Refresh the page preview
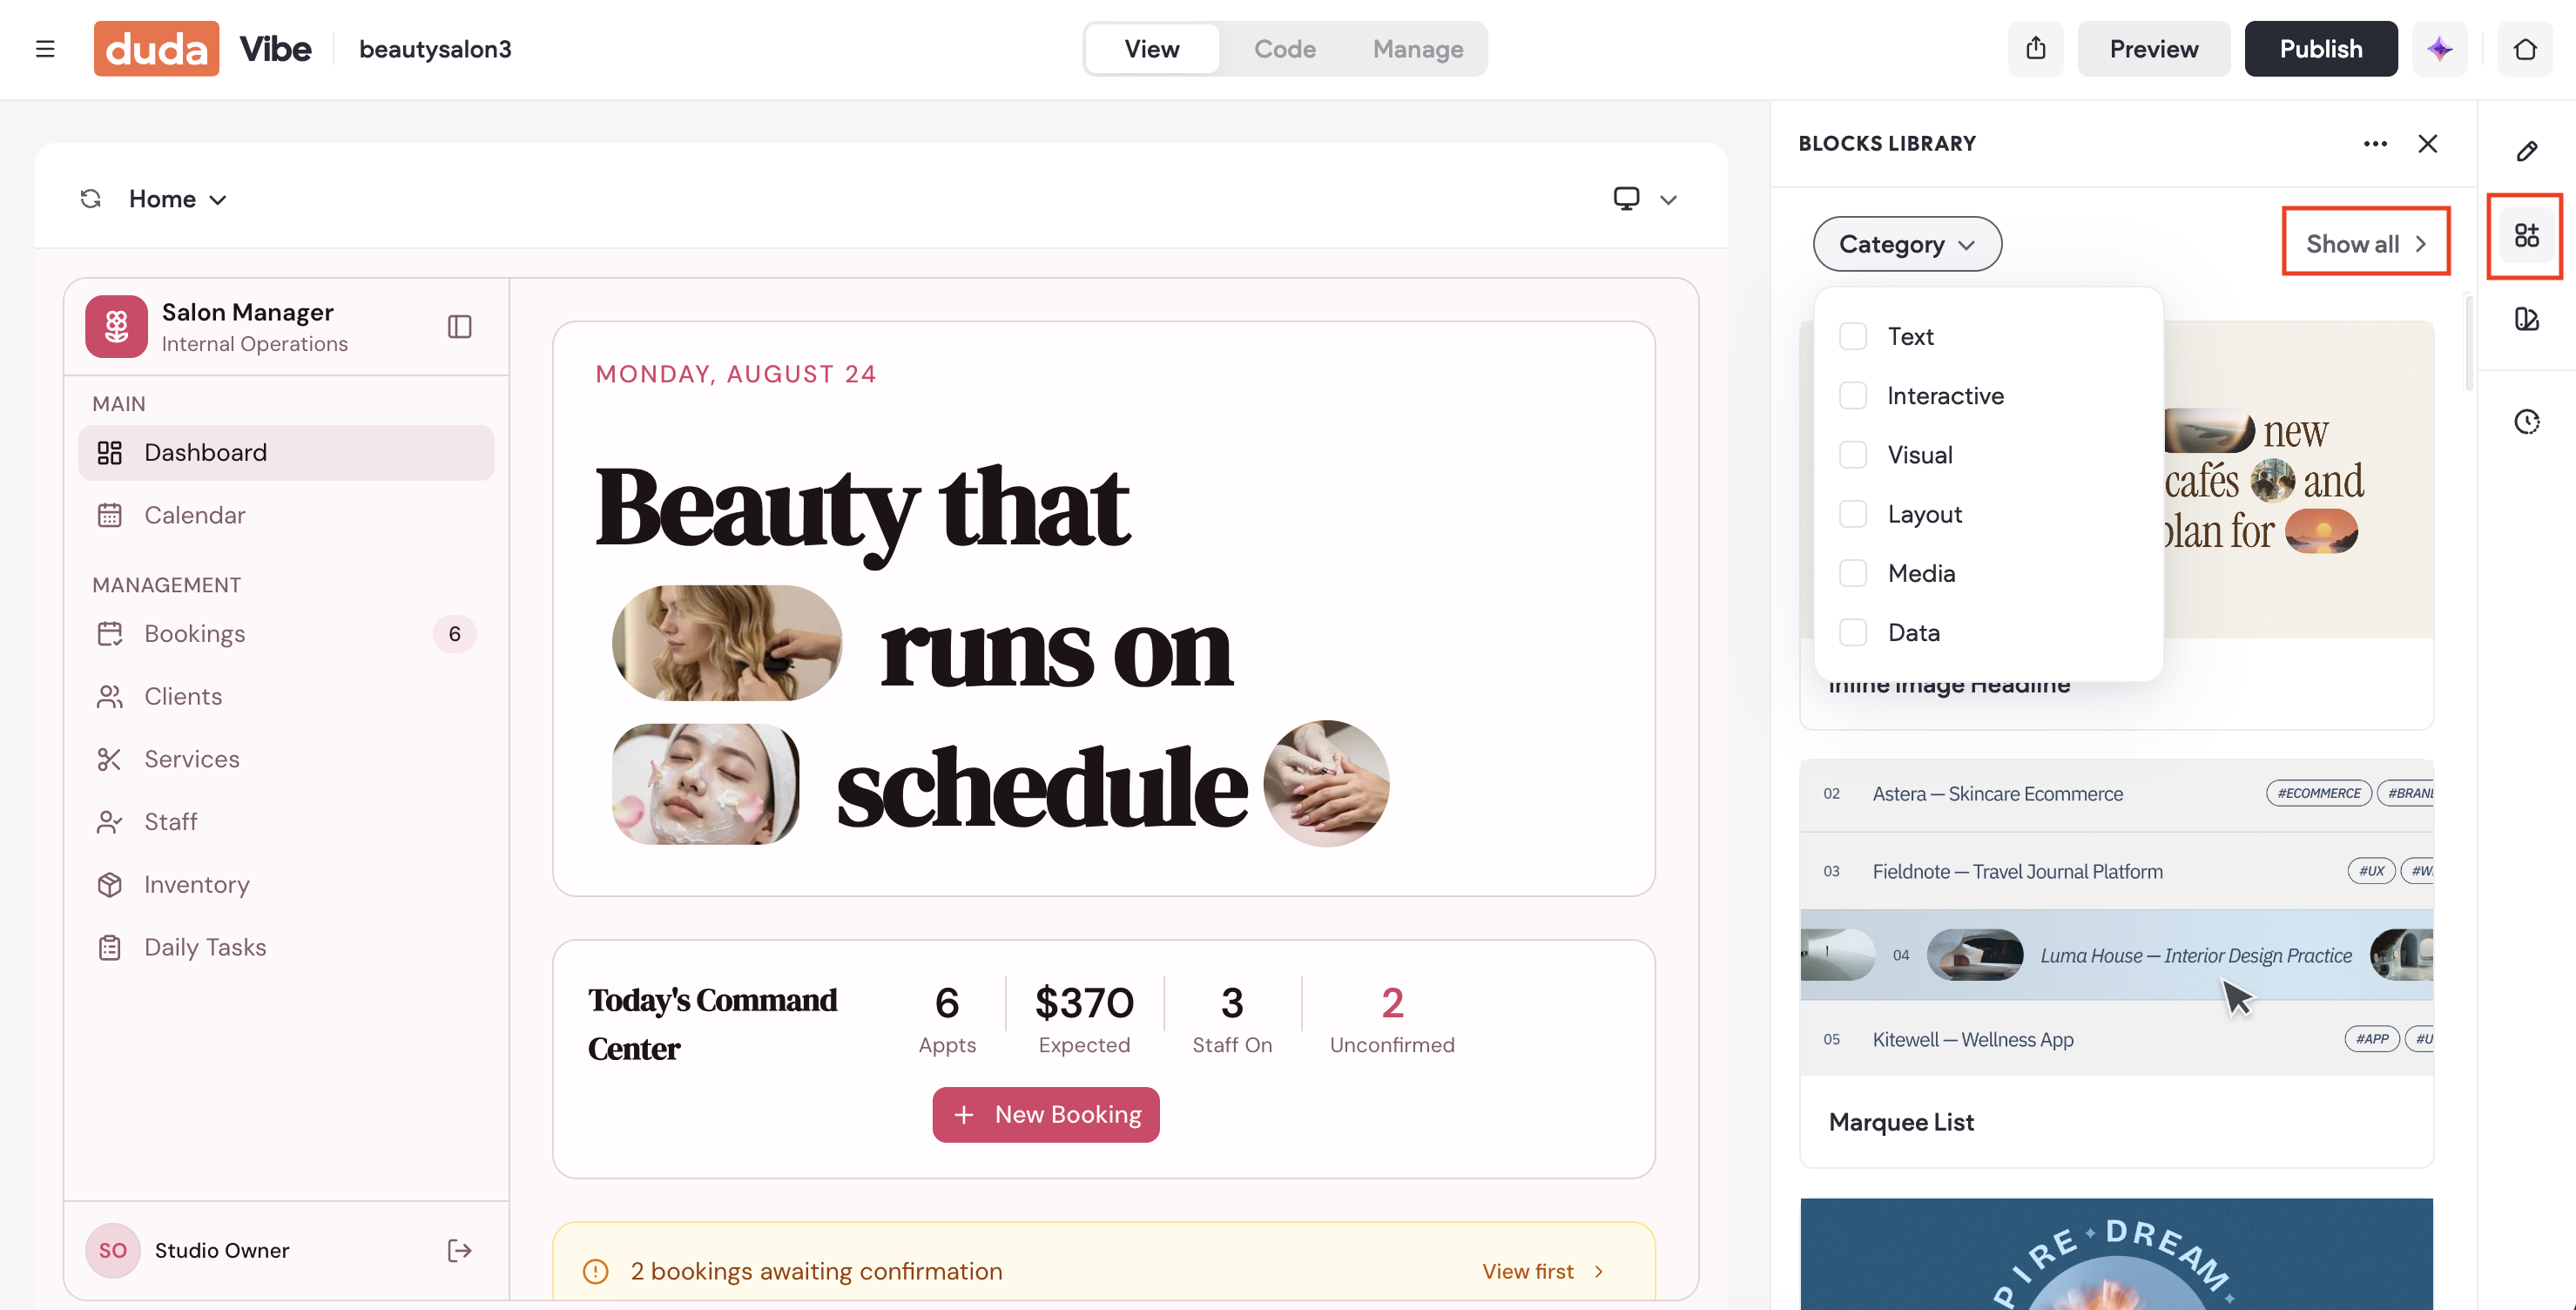This screenshot has width=2576, height=1310. pos(91,199)
